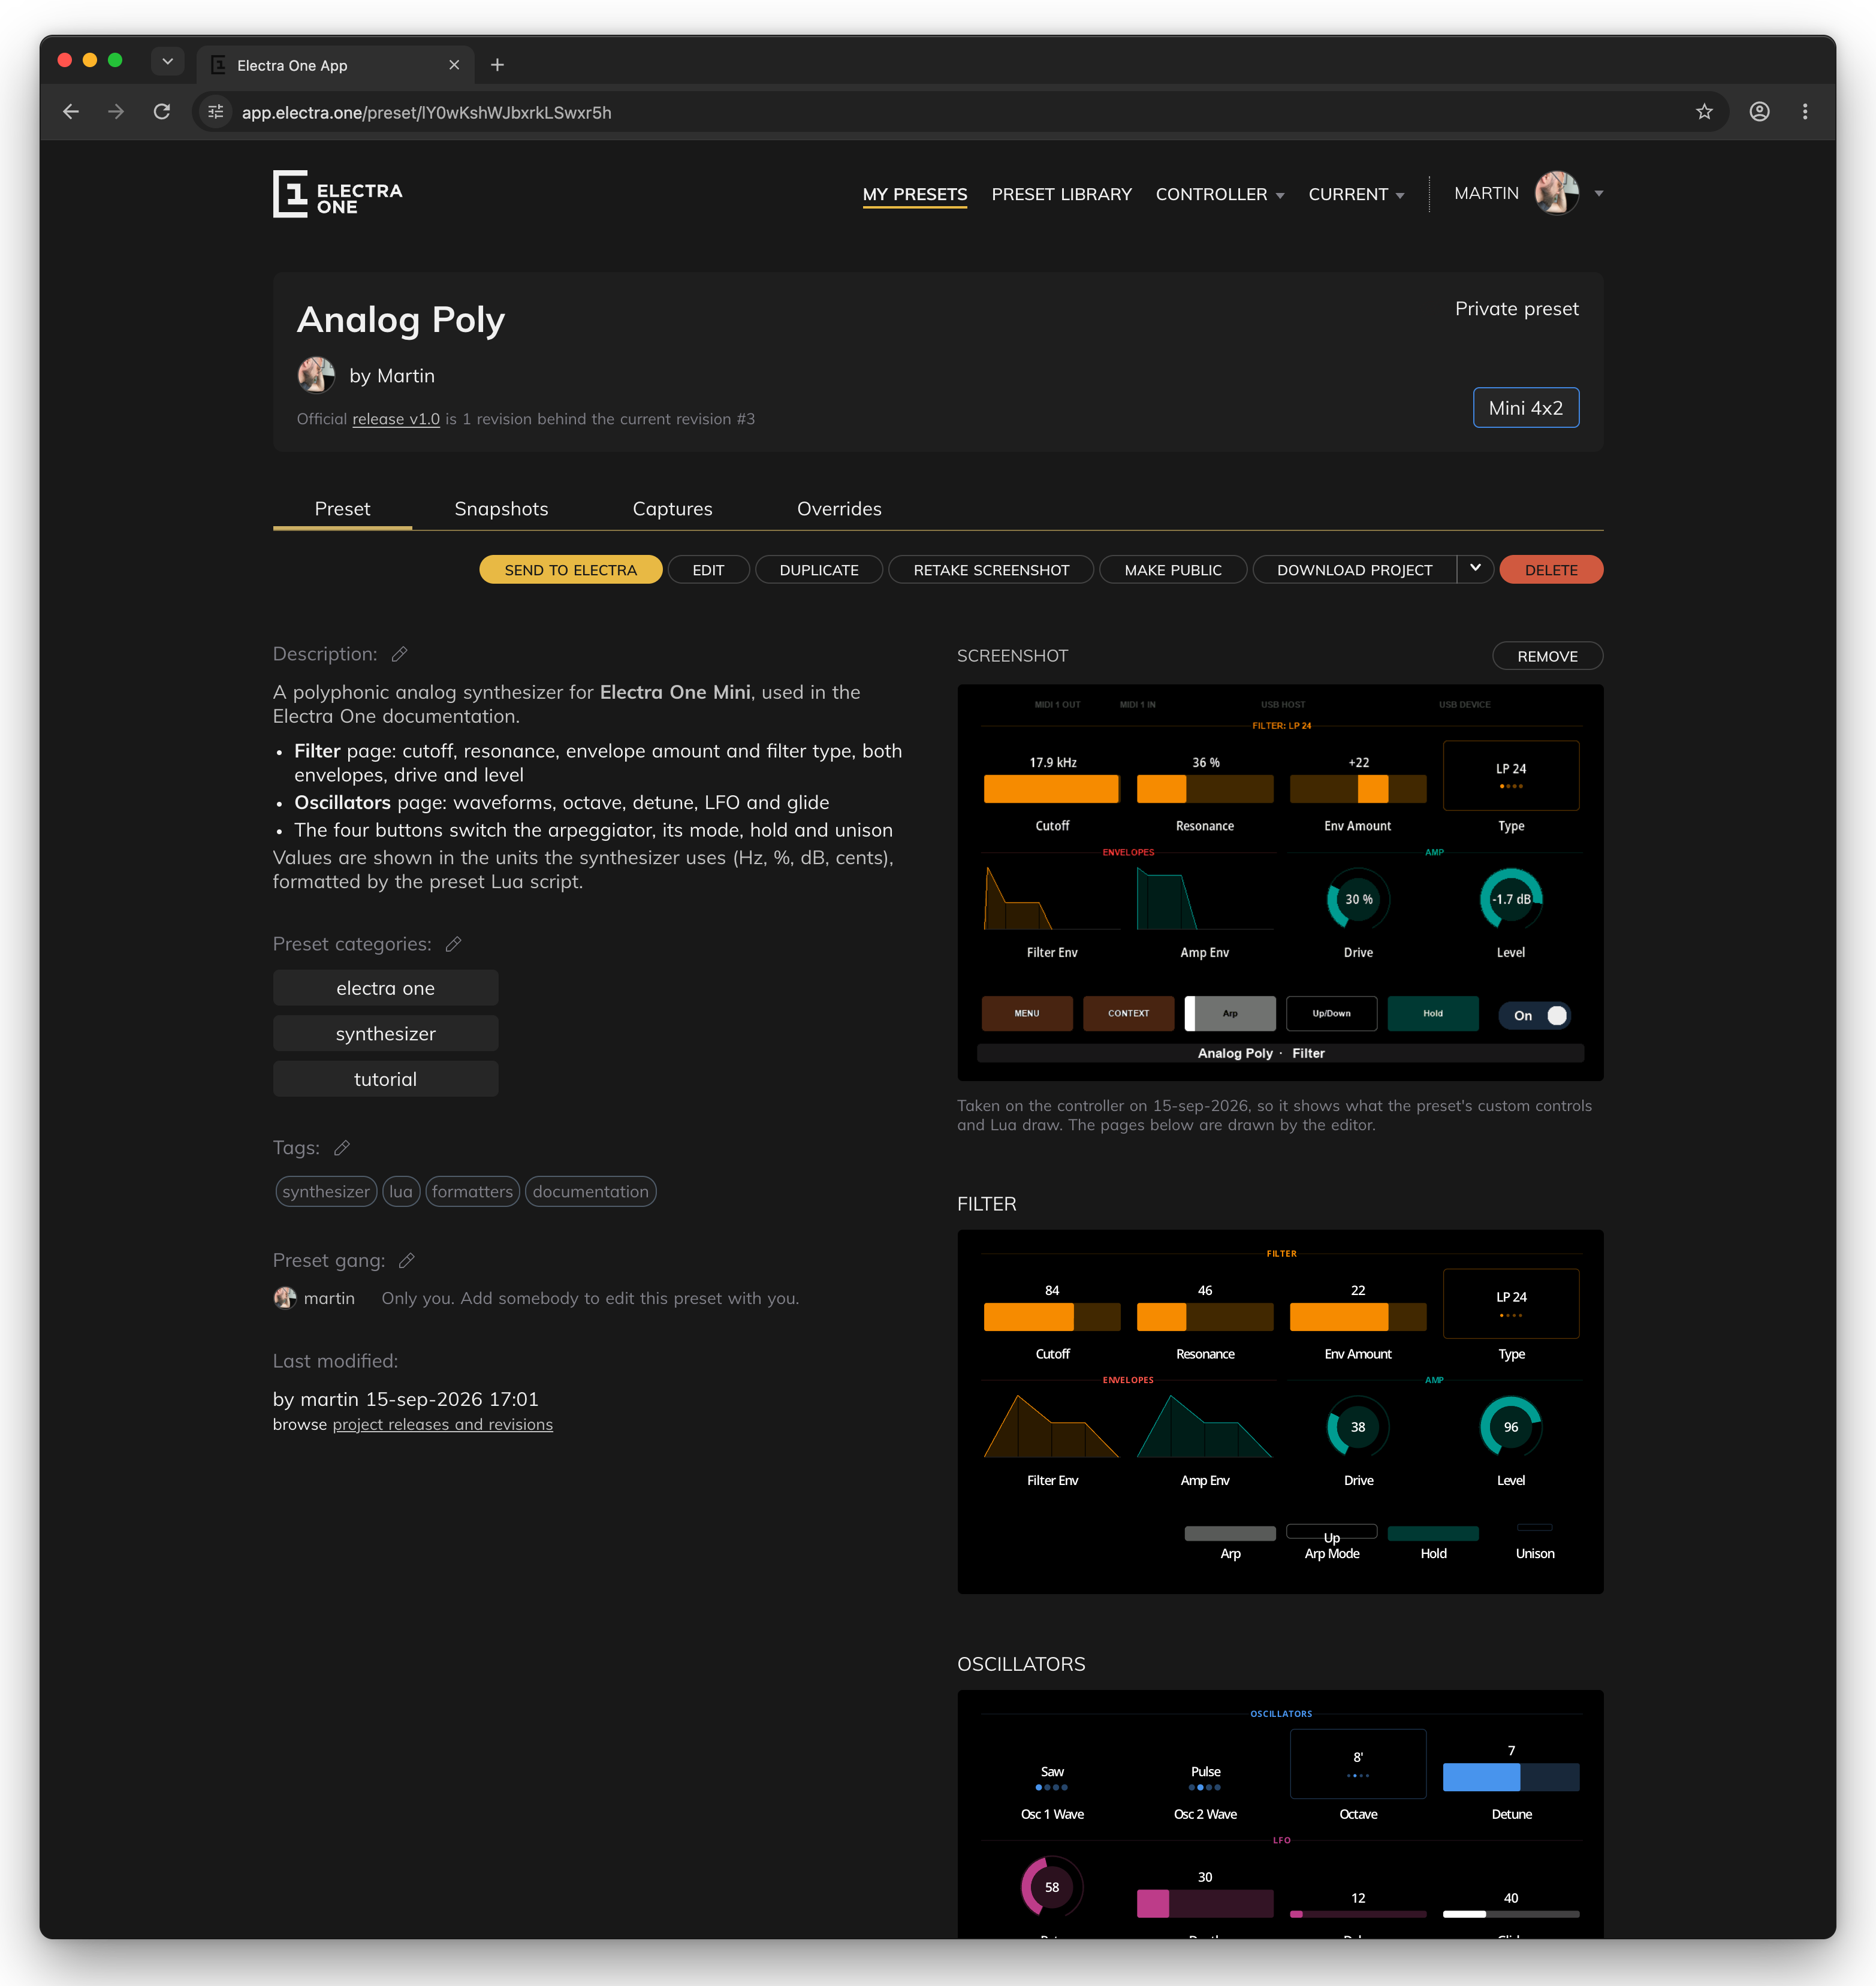Screen dimensions: 1876x1986
Task: Open the browser three-dot menu
Action: (x=1805, y=112)
